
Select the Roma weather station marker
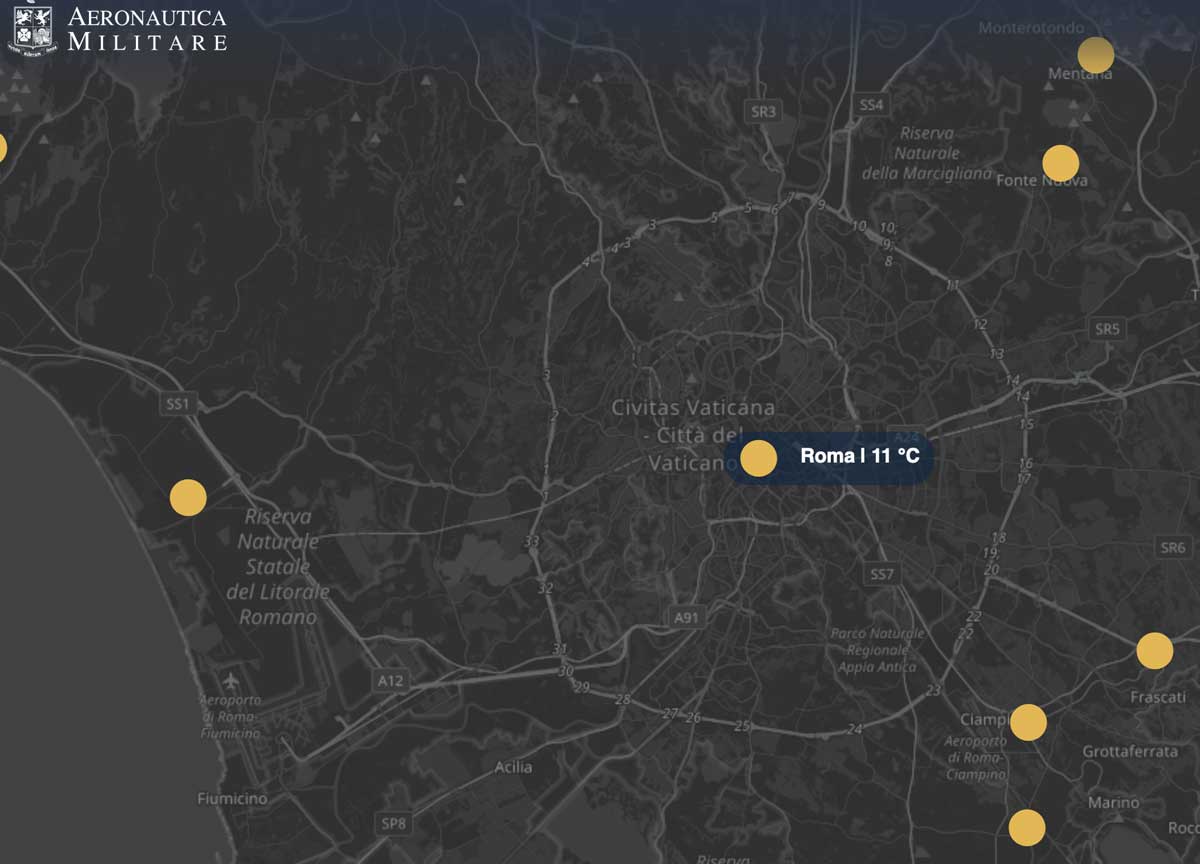[758, 458]
